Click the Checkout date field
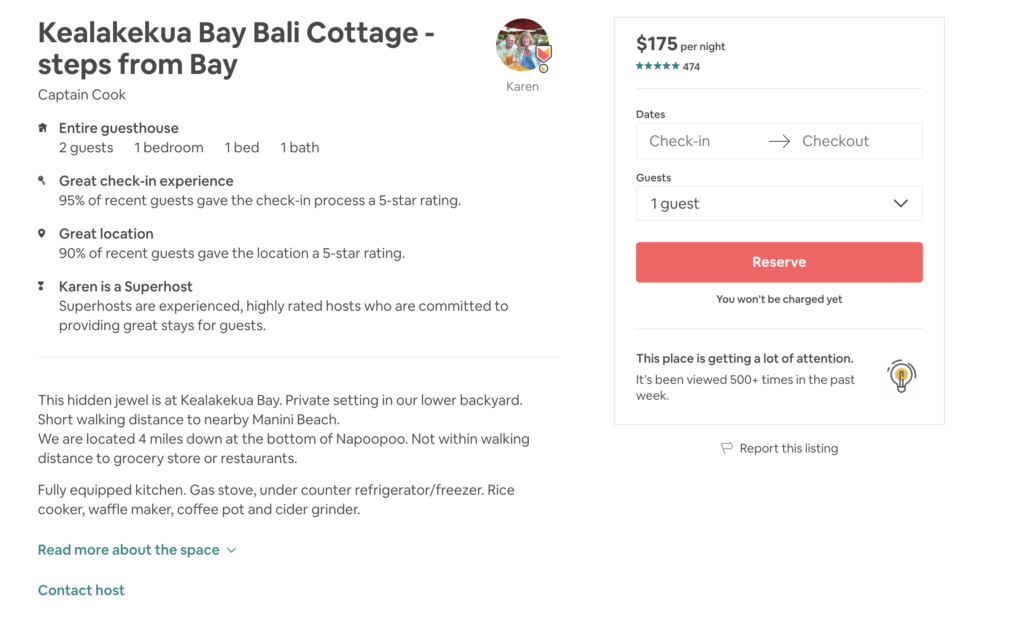 (850, 142)
